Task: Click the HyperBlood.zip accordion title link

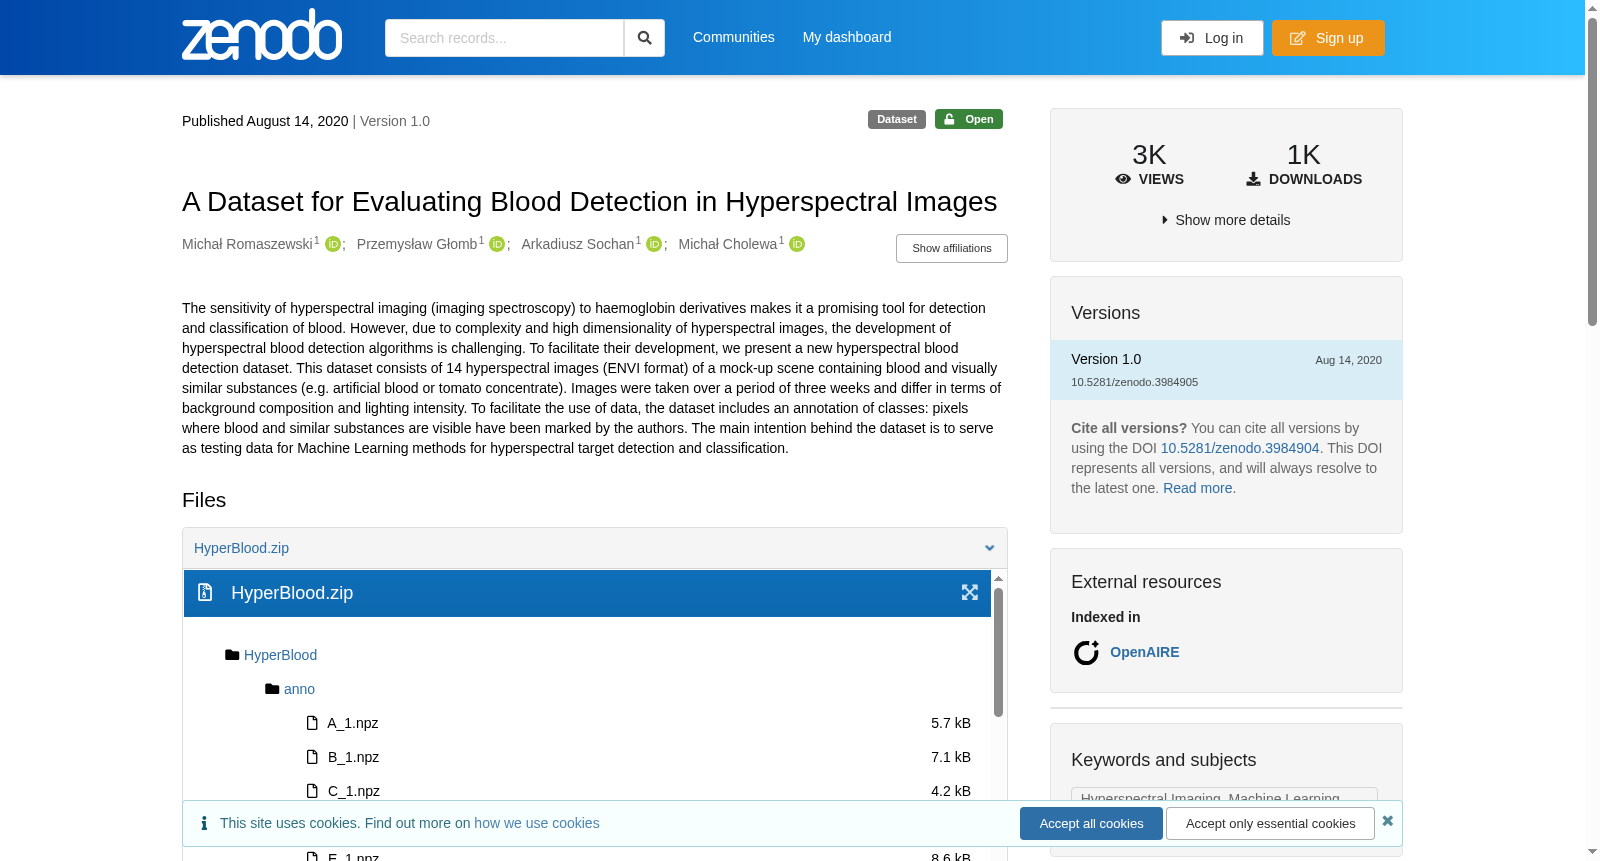Action: point(241,548)
